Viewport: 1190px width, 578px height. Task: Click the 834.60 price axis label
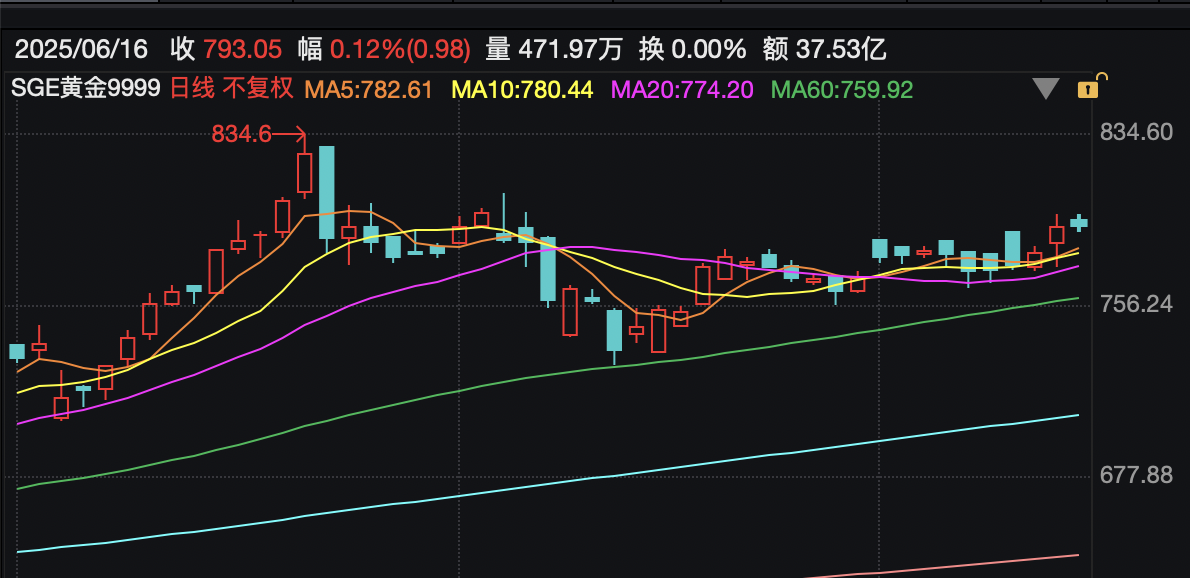click(x=1137, y=134)
